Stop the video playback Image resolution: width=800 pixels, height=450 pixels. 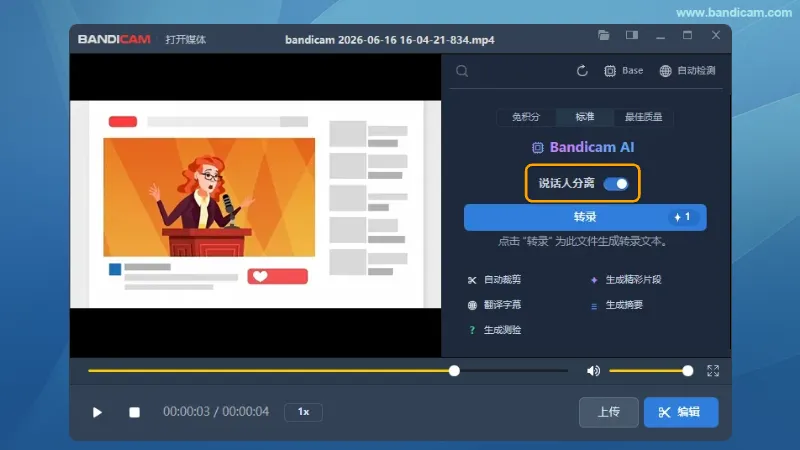[x=134, y=412]
